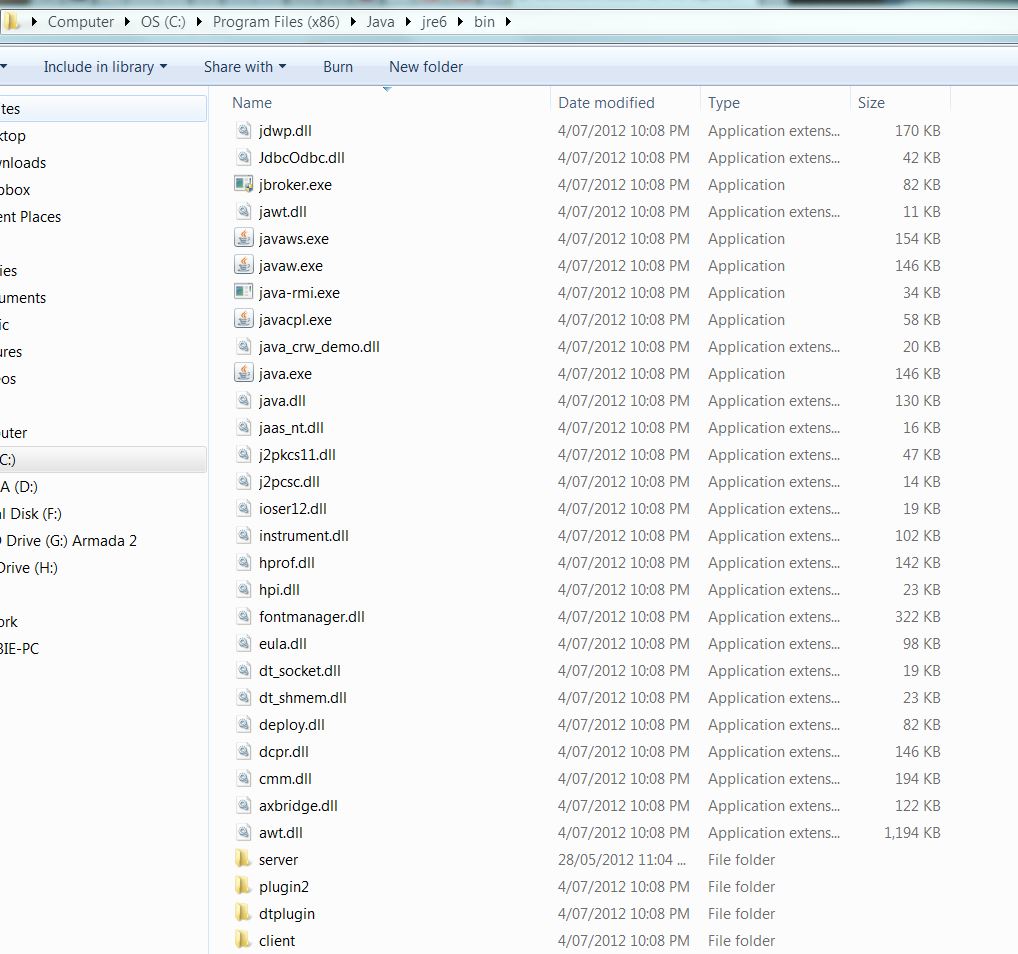1018x954 pixels.
Task: Click the New folder button
Action: tap(426, 67)
